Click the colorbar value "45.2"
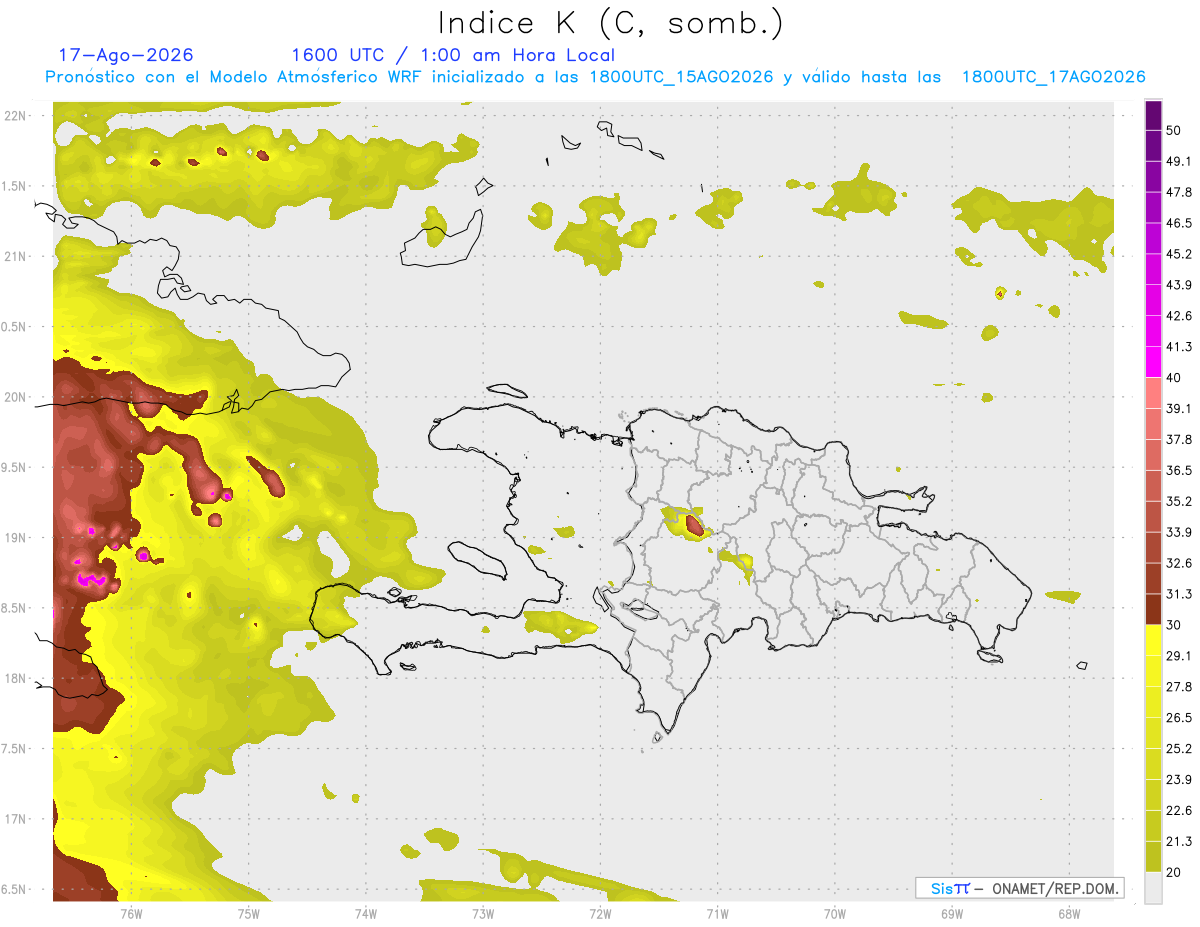1200x927 pixels. 1178,254
